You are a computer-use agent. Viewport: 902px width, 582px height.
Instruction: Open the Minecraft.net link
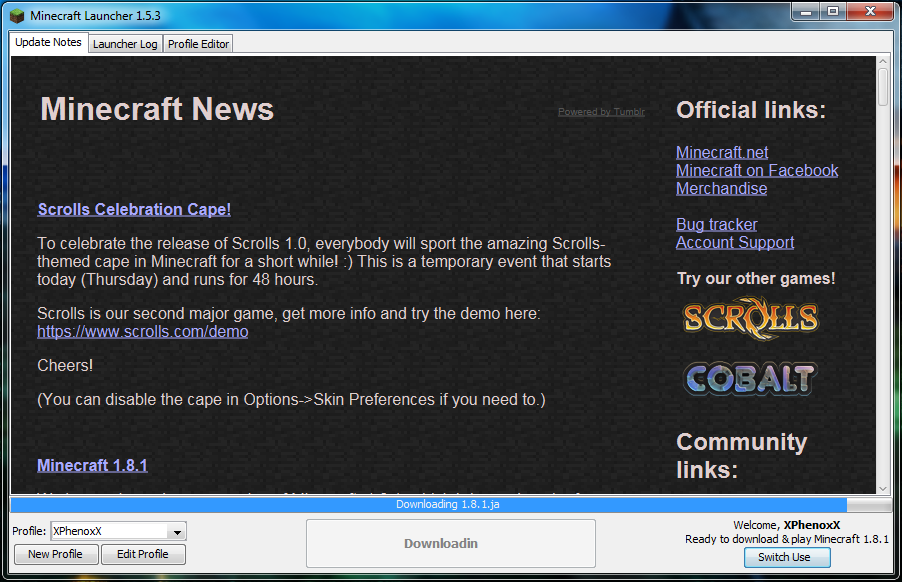point(722,153)
